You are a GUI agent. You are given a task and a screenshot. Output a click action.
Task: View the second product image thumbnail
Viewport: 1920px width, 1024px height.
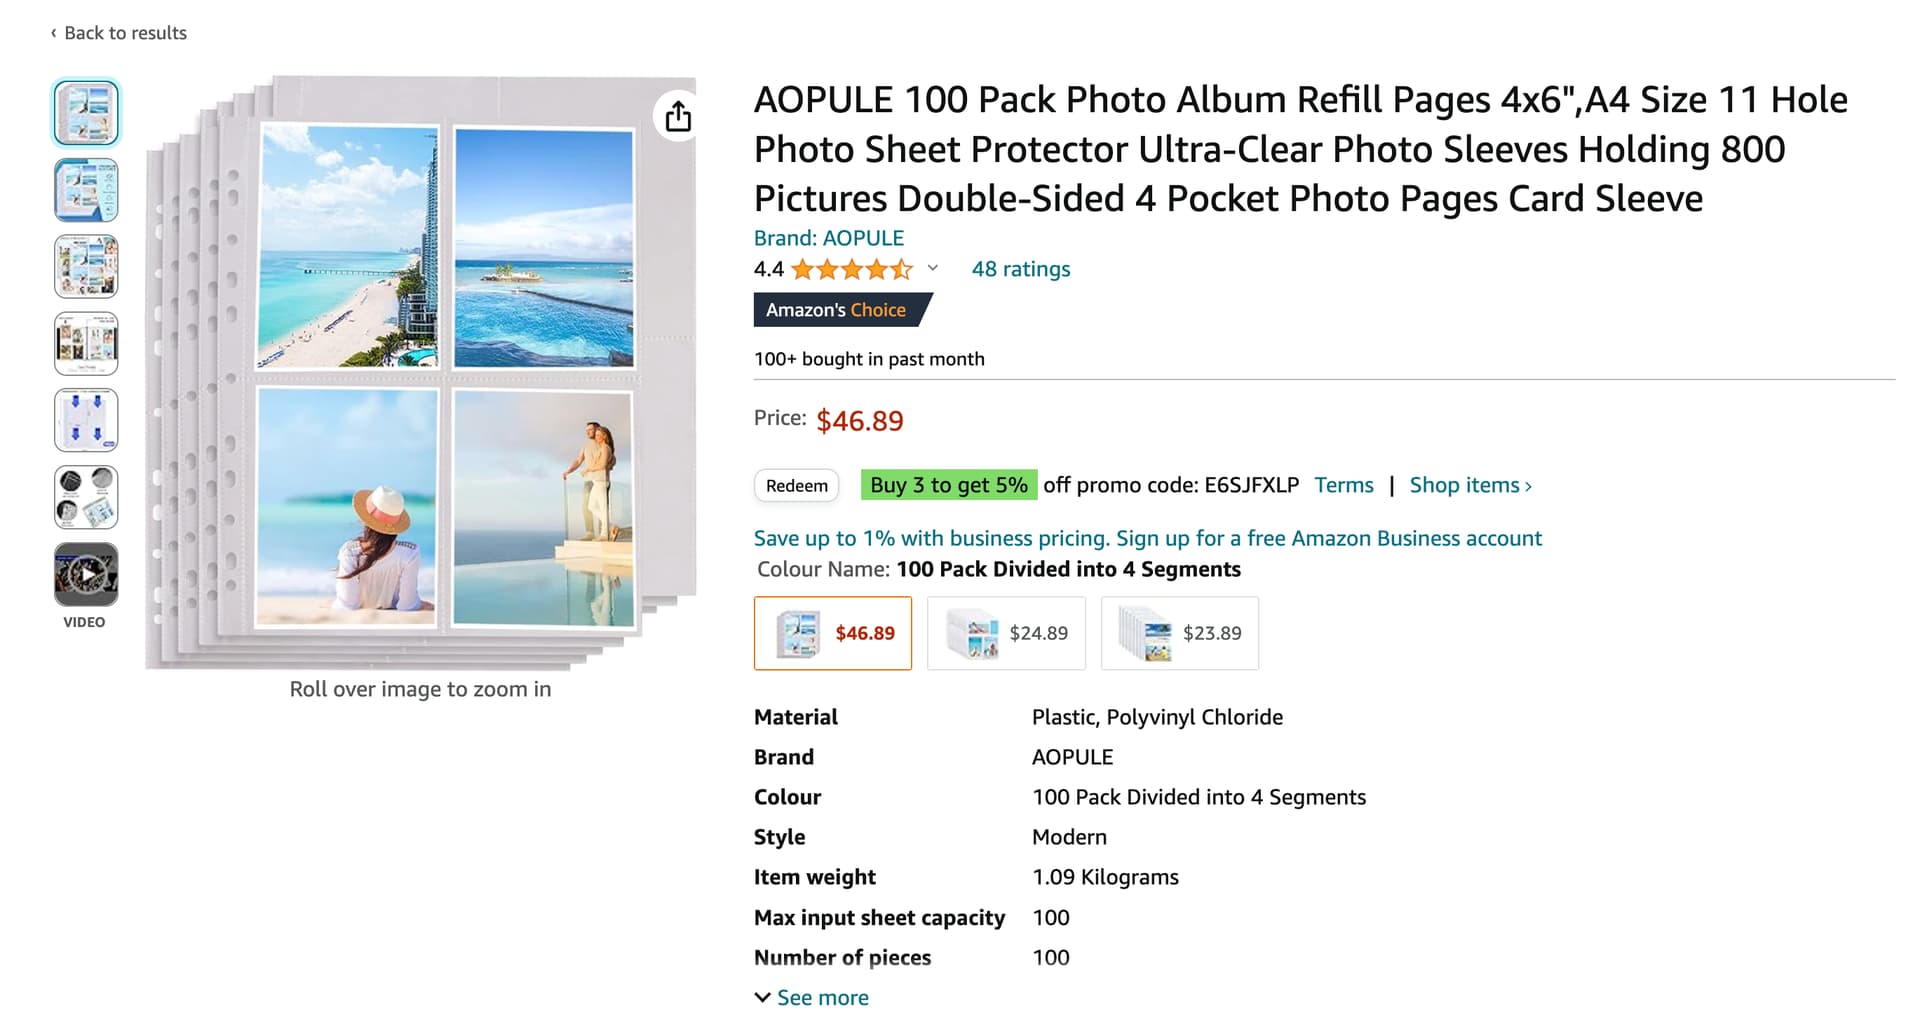coord(86,190)
